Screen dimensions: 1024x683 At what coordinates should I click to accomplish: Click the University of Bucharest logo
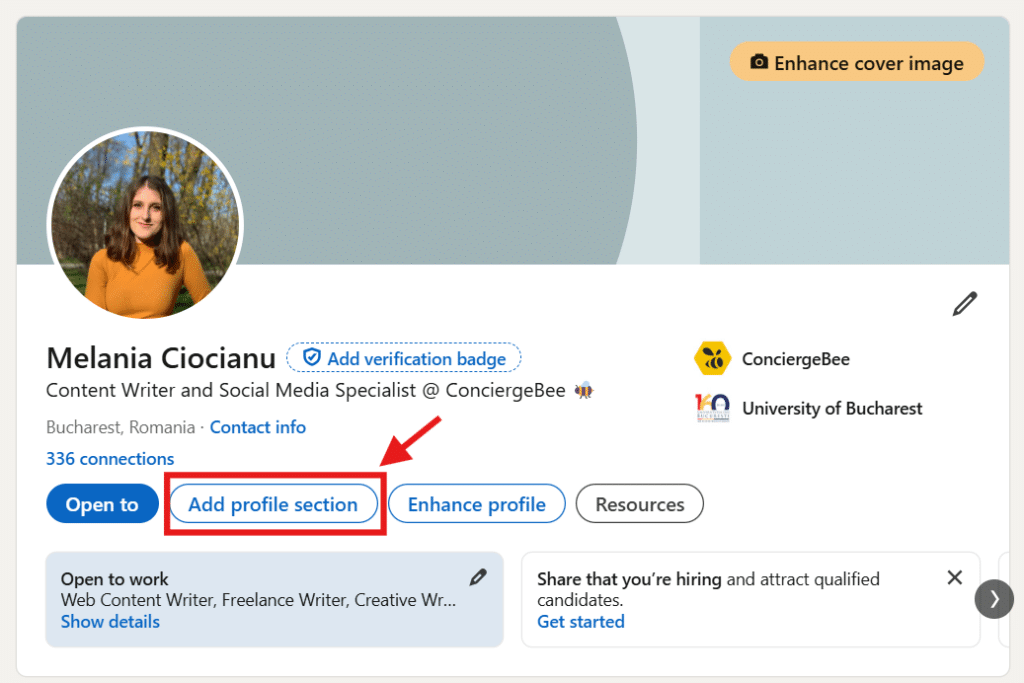(x=711, y=408)
